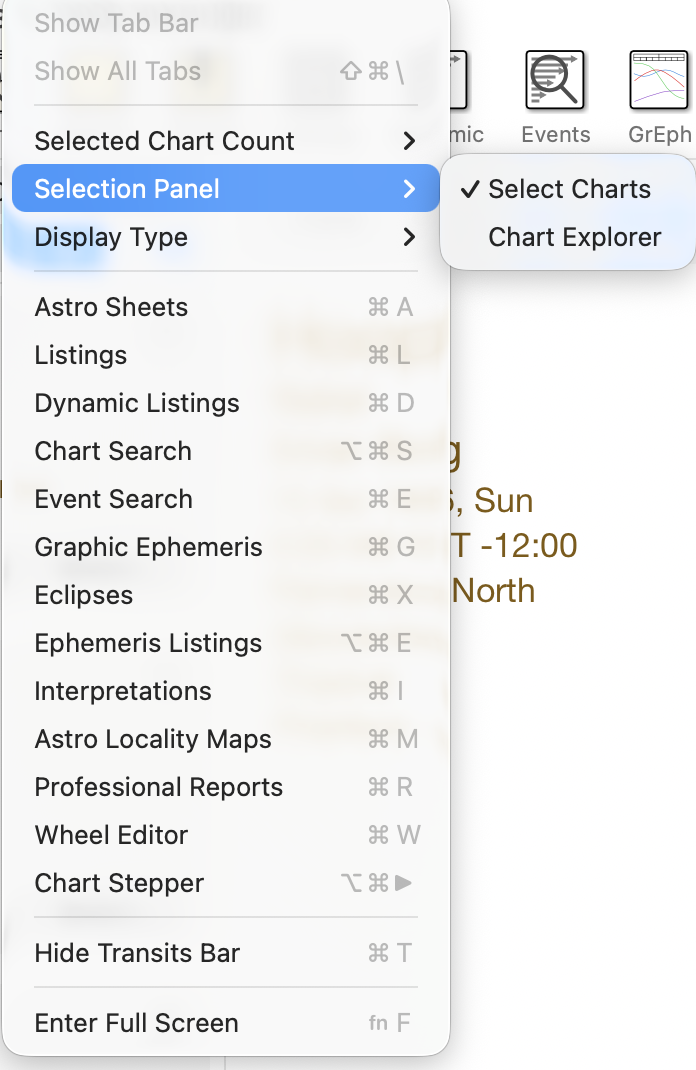The height and width of the screenshot is (1070, 696).
Task: Expand the Selection Panel submenu
Action: pos(126,188)
